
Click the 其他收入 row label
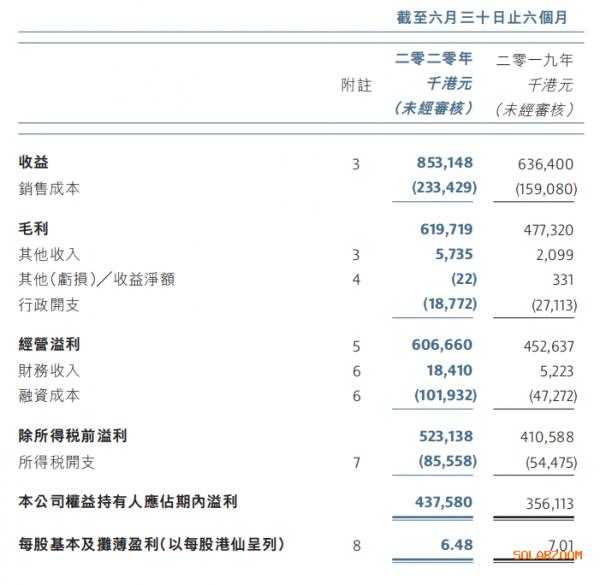pos(49,254)
